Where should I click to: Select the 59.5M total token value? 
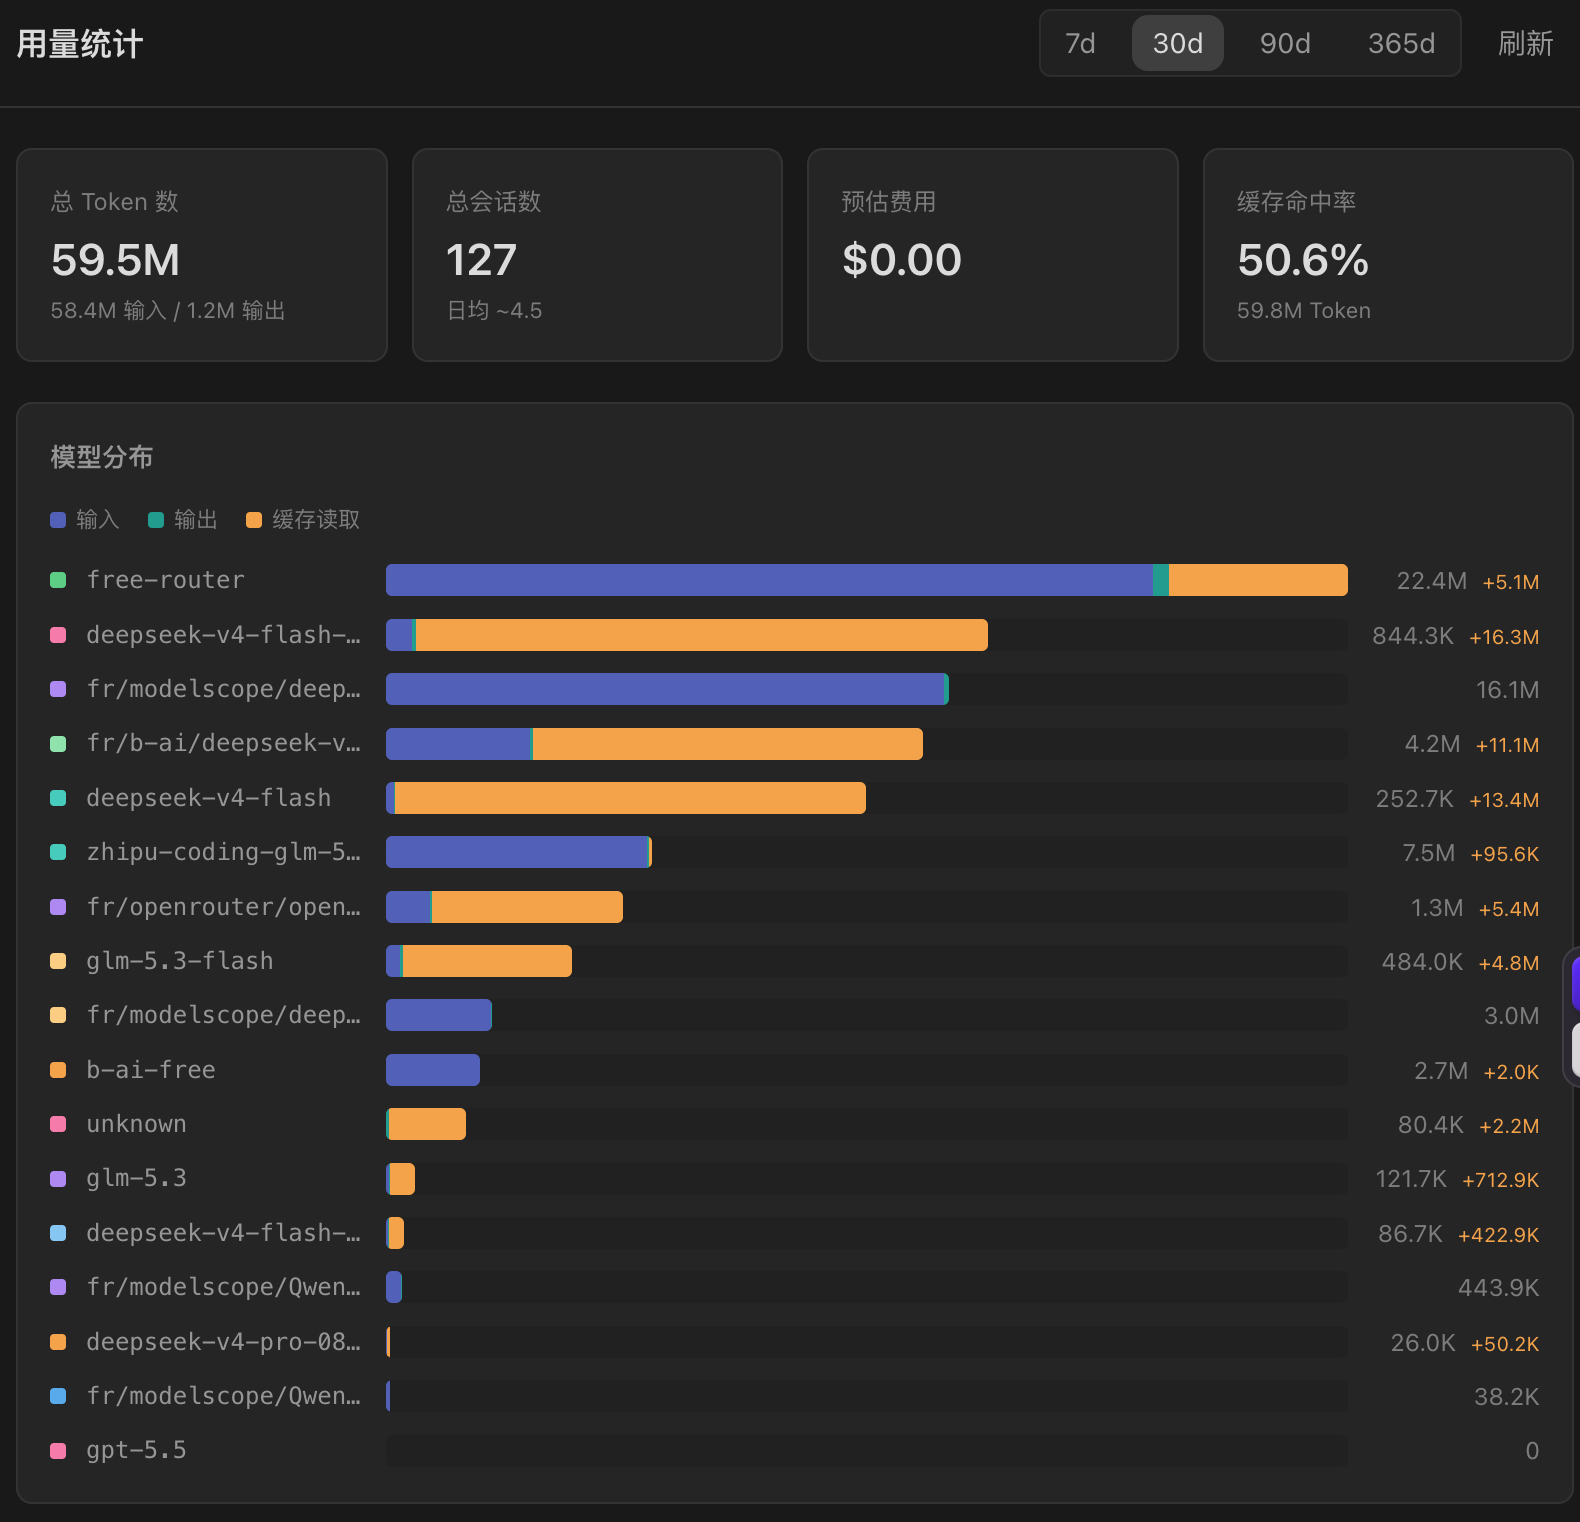(116, 260)
